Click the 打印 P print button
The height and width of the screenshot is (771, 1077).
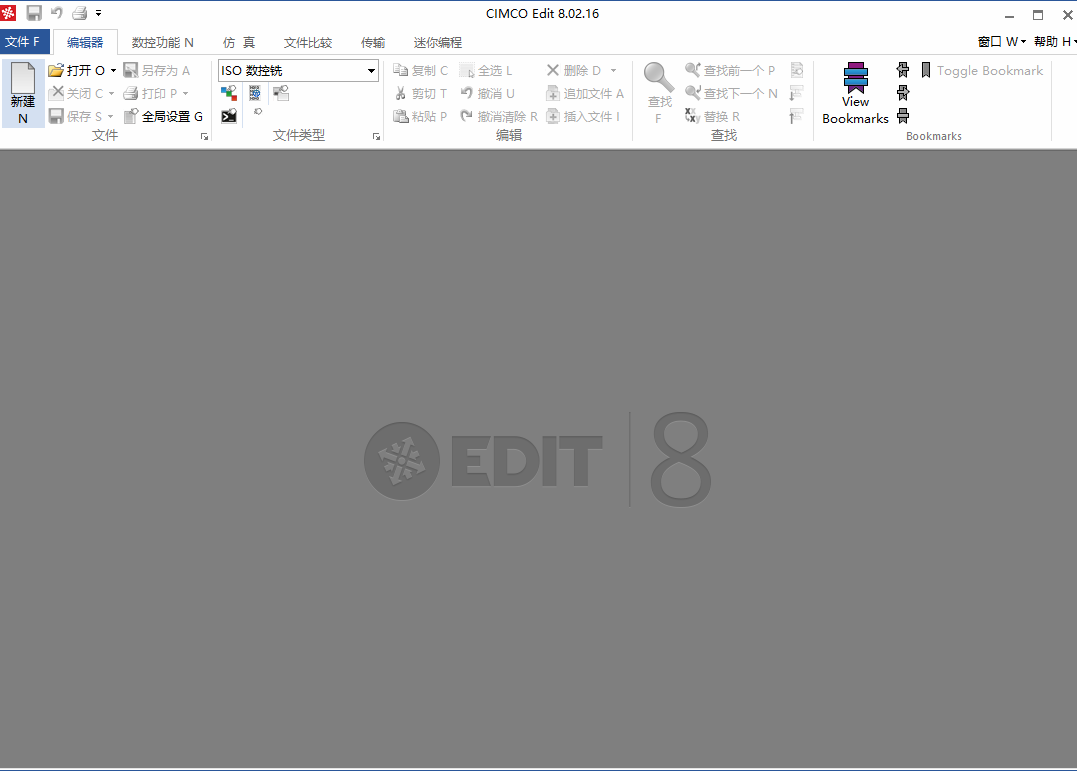[150, 93]
